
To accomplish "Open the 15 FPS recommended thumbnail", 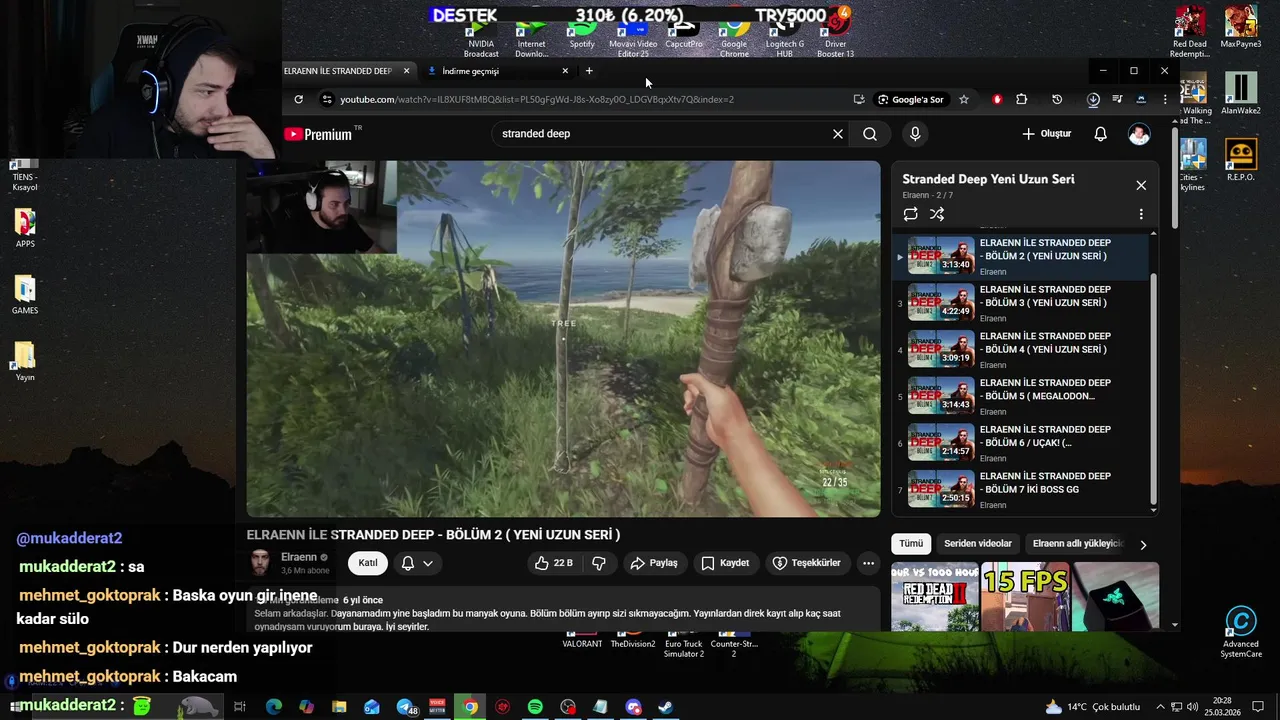I will (x=1025, y=597).
